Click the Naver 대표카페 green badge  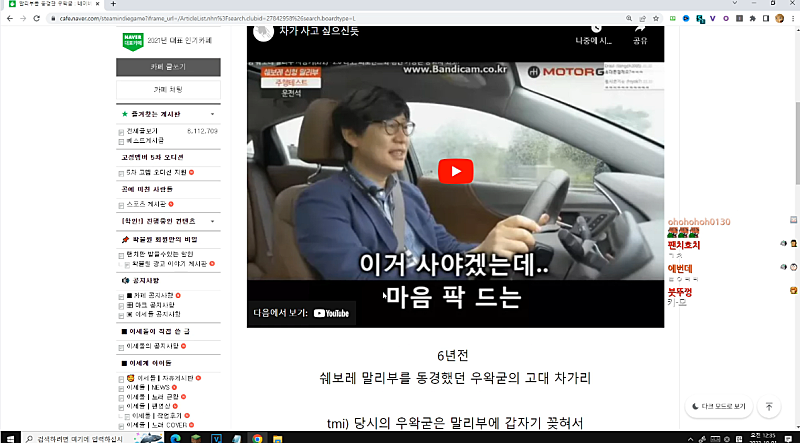pos(133,41)
